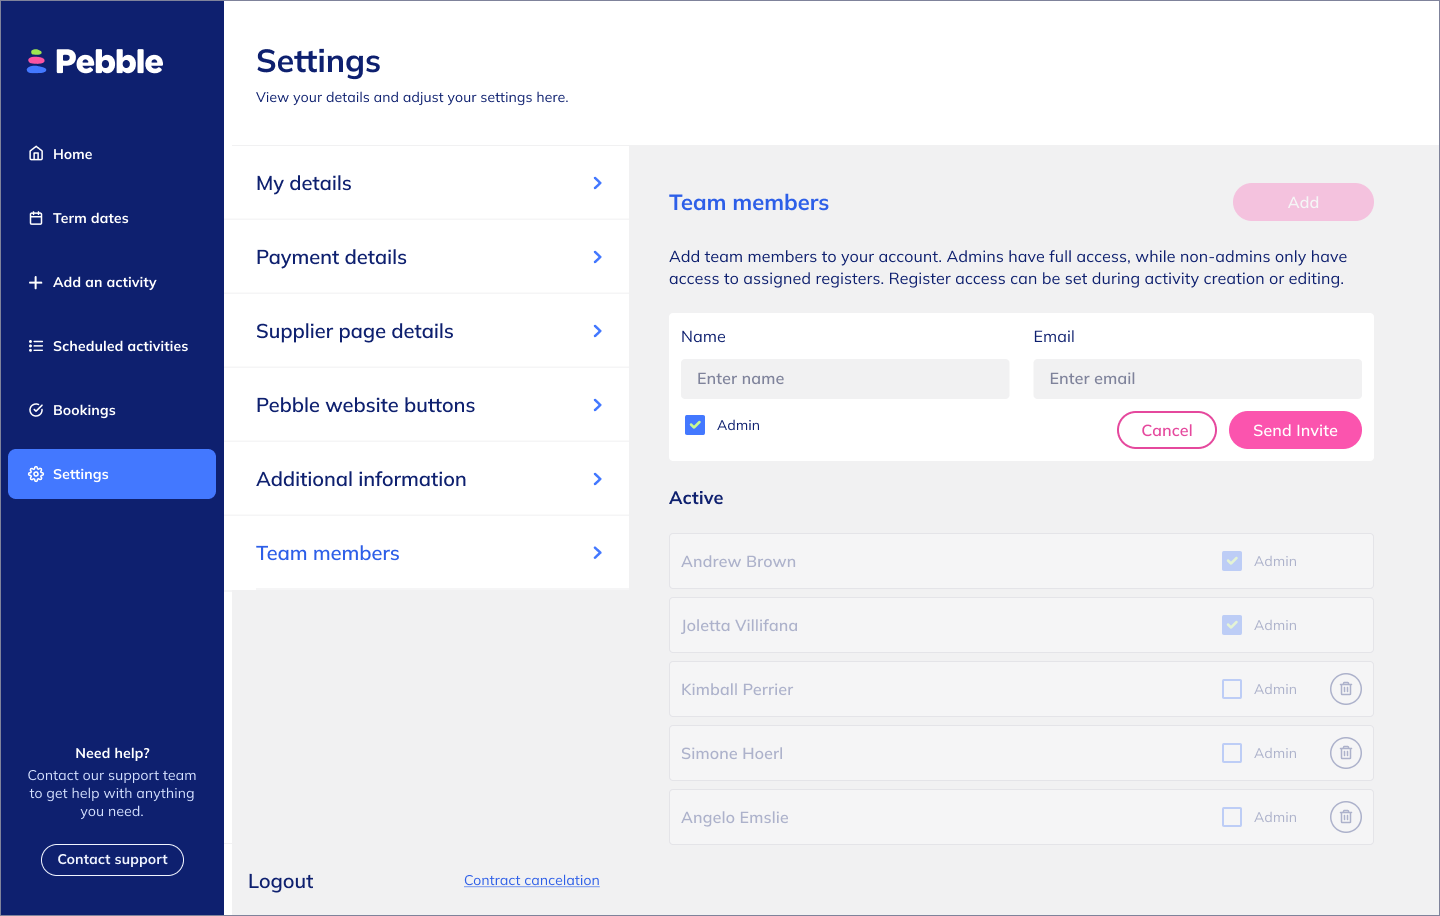Remove Simone Hoerl with trash icon
This screenshot has width=1440, height=916.
pyautogui.click(x=1345, y=753)
